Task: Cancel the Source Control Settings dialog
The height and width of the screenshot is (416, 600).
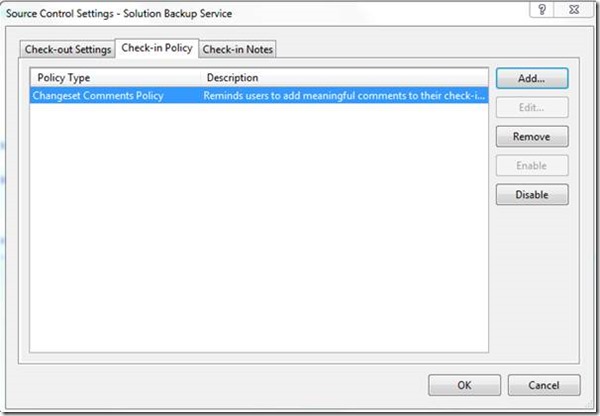Action: [544, 385]
